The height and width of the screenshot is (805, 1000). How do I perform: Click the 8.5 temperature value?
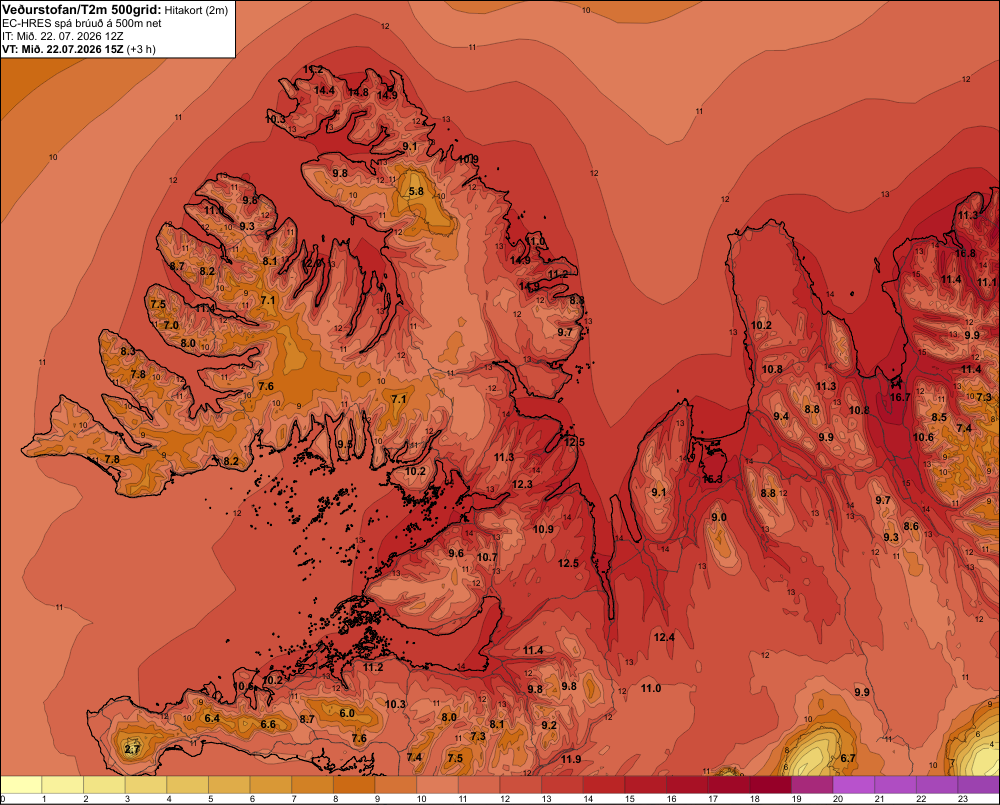[939, 417]
